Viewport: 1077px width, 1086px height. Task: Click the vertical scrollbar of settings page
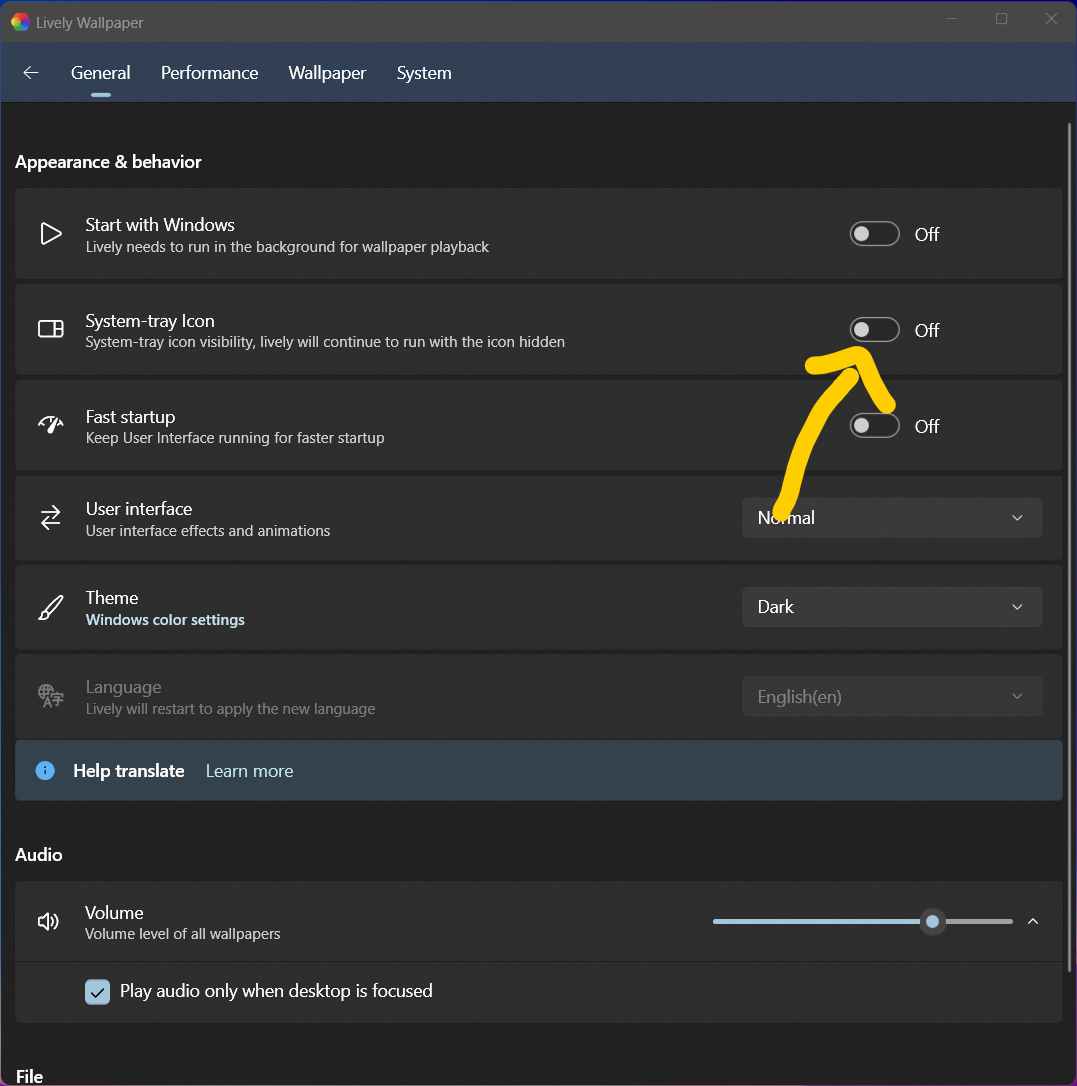coord(1069,547)
